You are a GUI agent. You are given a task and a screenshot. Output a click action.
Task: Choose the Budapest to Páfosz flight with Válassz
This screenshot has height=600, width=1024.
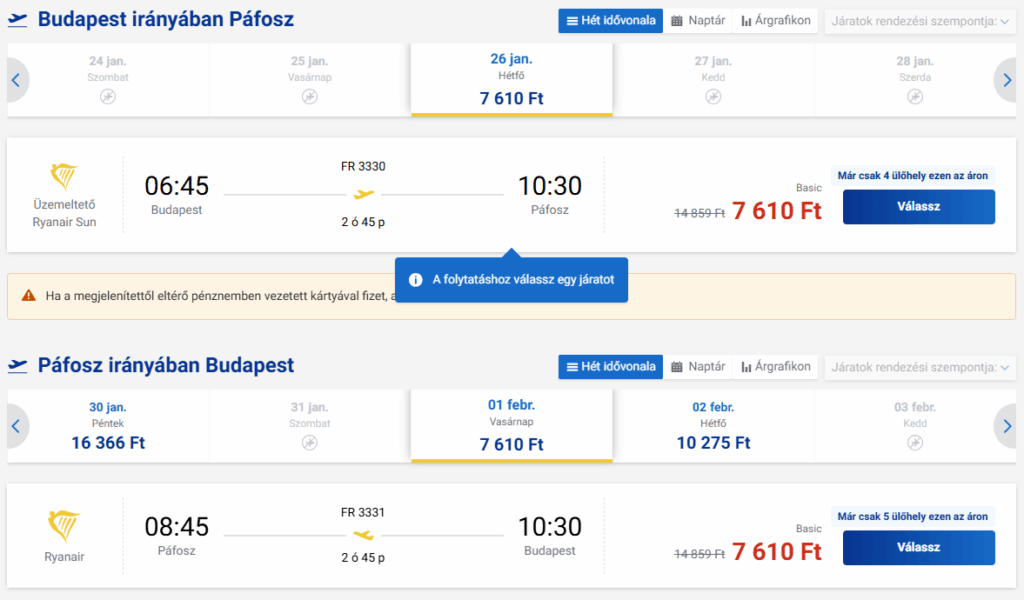click(918, 207)
